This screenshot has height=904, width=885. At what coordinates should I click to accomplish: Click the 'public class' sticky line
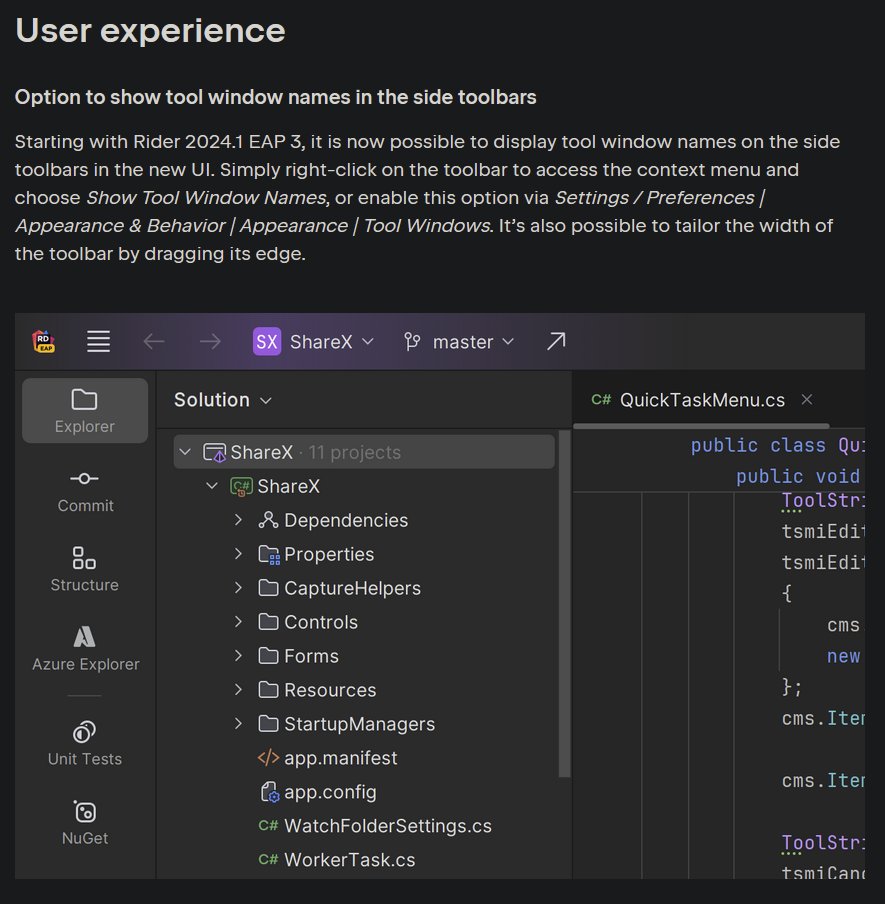tap(777, 445)
